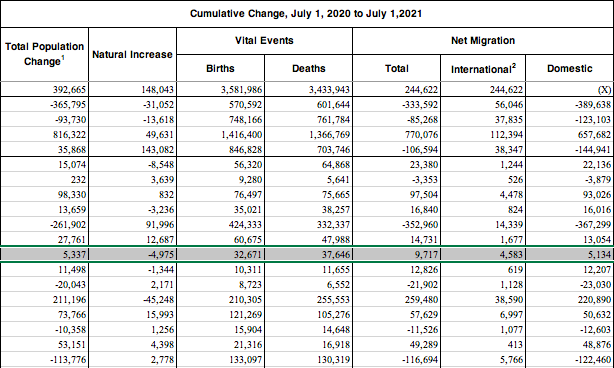Click the international cell showing 38,590
This screenshot has width=614, height=368.
[483, 299]
